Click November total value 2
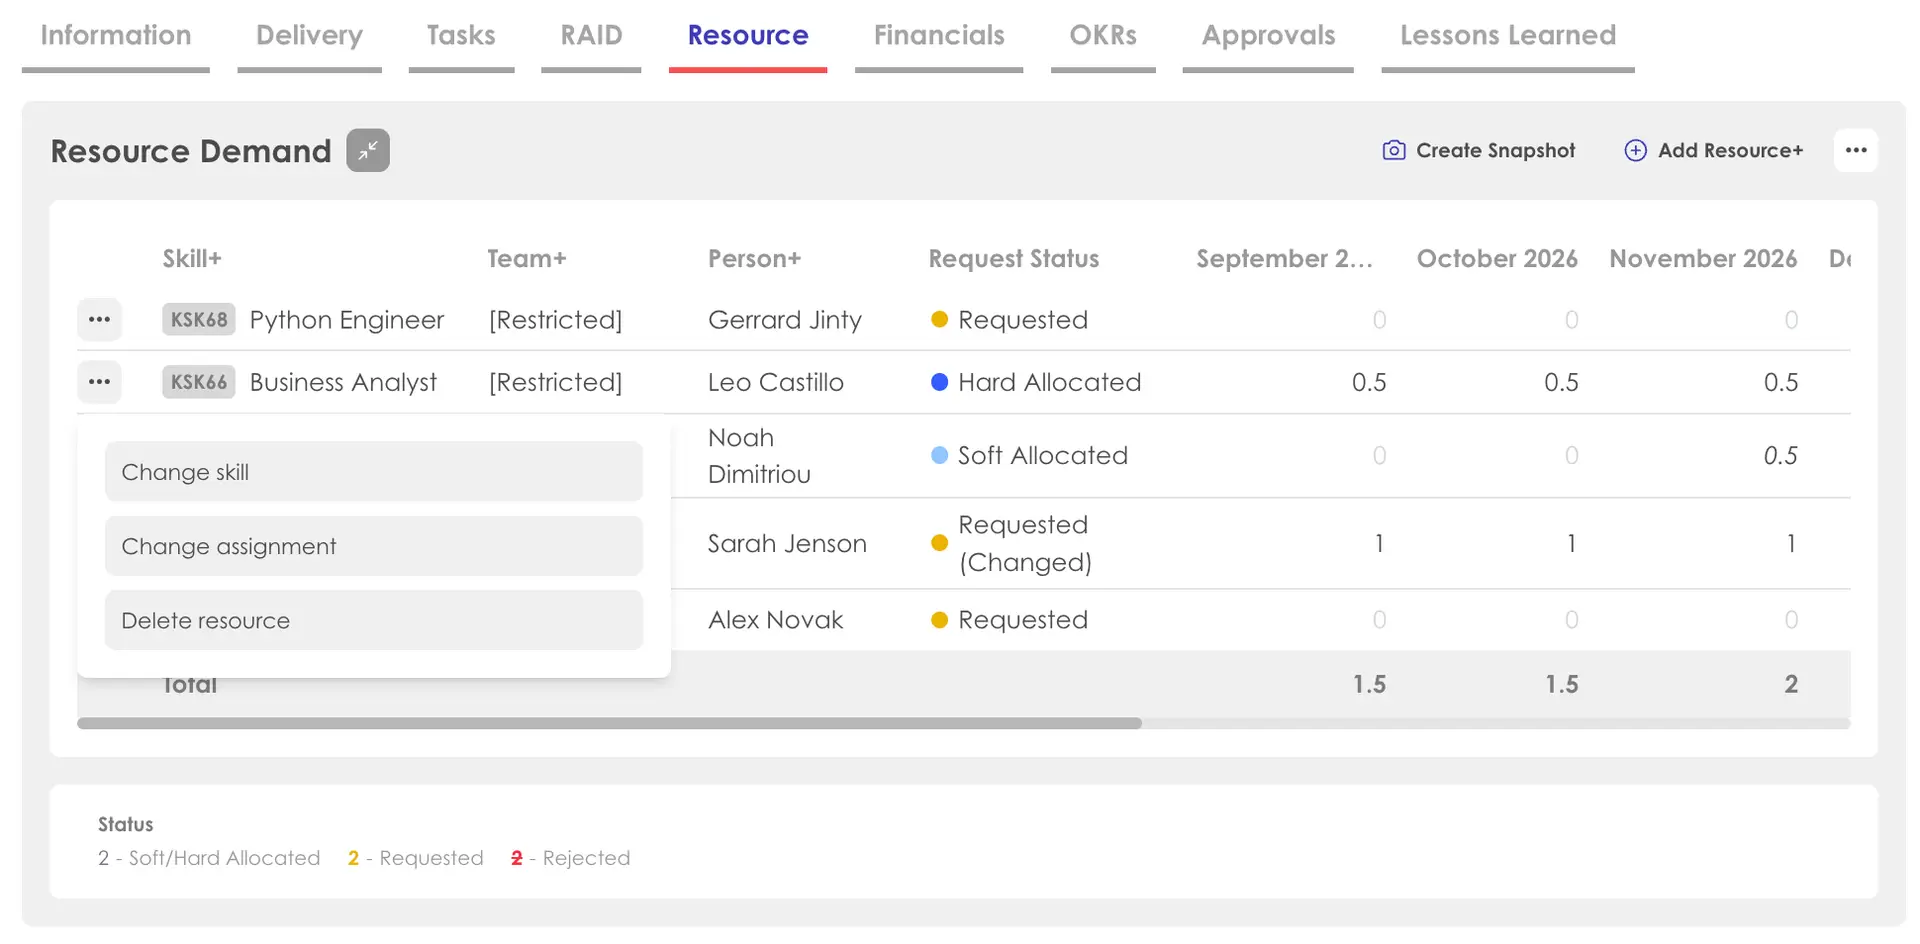The height and width of the screenshot is (944, 1920). 1791,684
